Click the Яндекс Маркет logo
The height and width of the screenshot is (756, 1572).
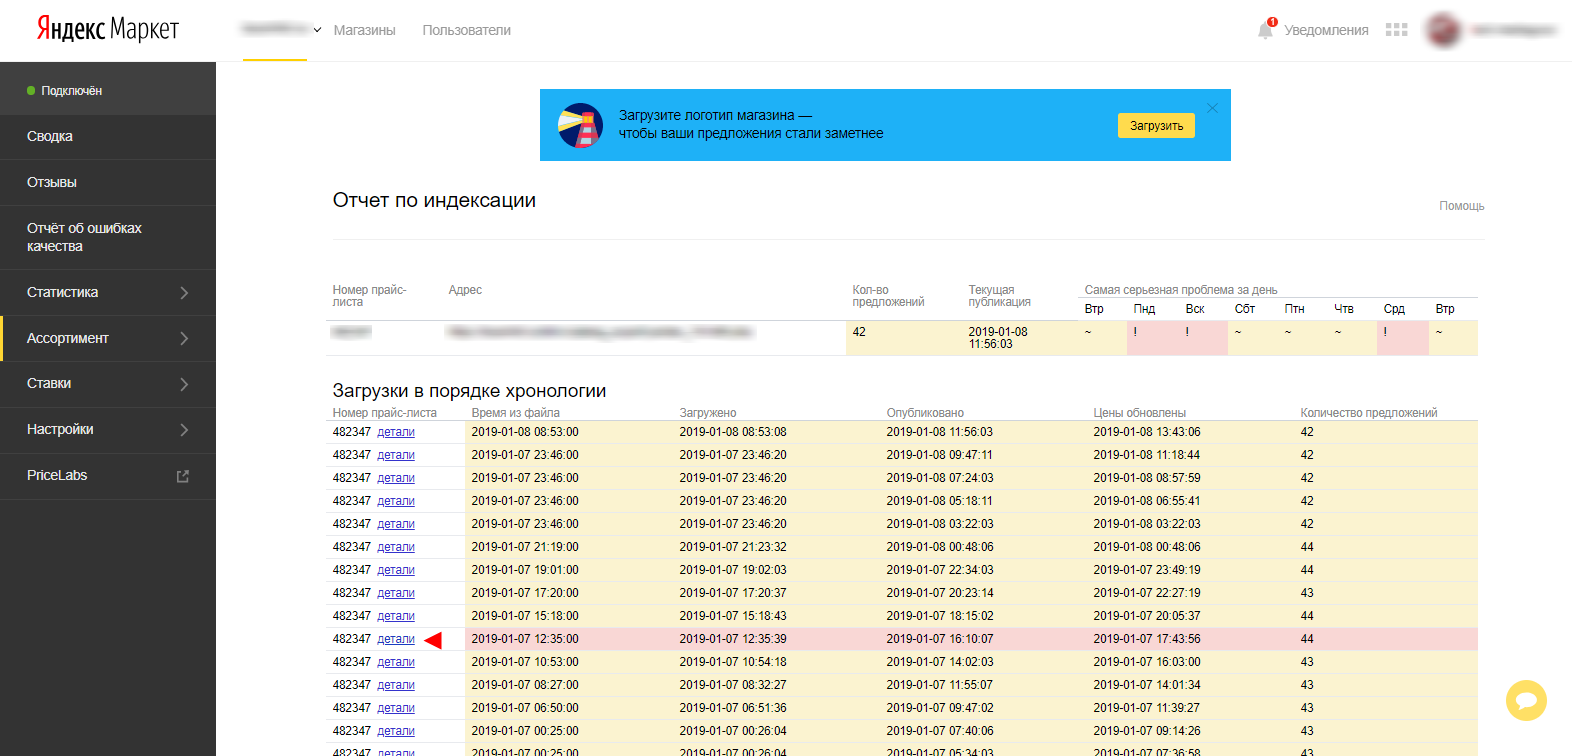108,29
